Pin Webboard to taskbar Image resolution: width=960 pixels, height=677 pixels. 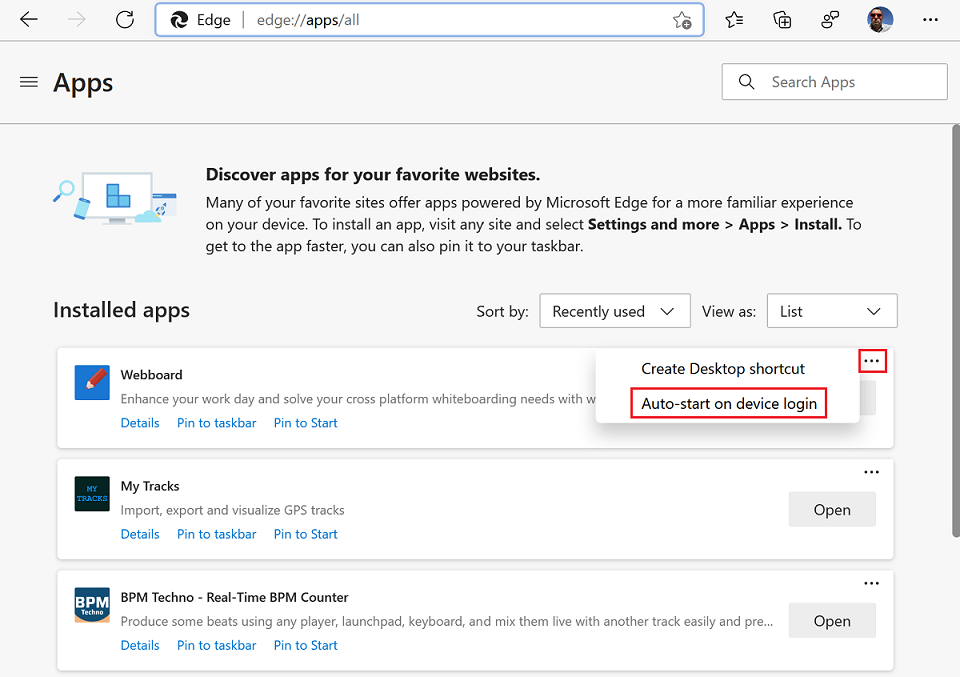coord(216,422)
